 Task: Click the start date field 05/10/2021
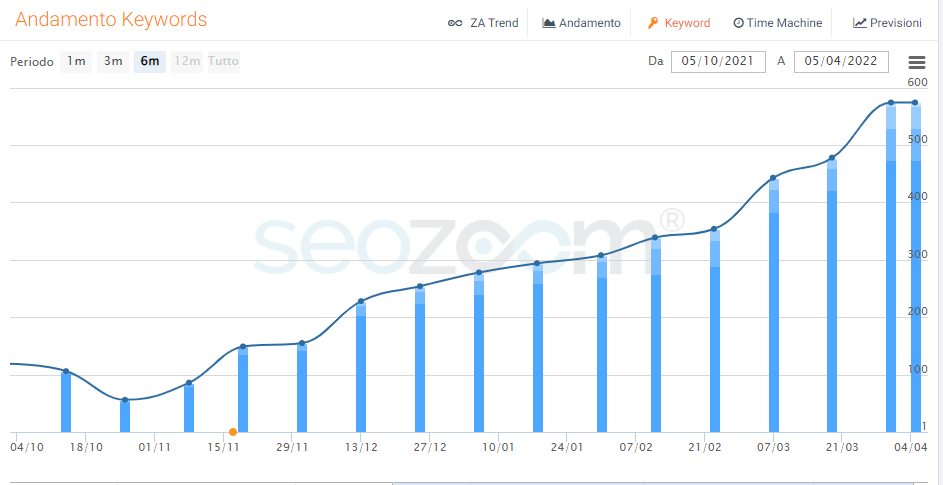(x=718, y=62)
